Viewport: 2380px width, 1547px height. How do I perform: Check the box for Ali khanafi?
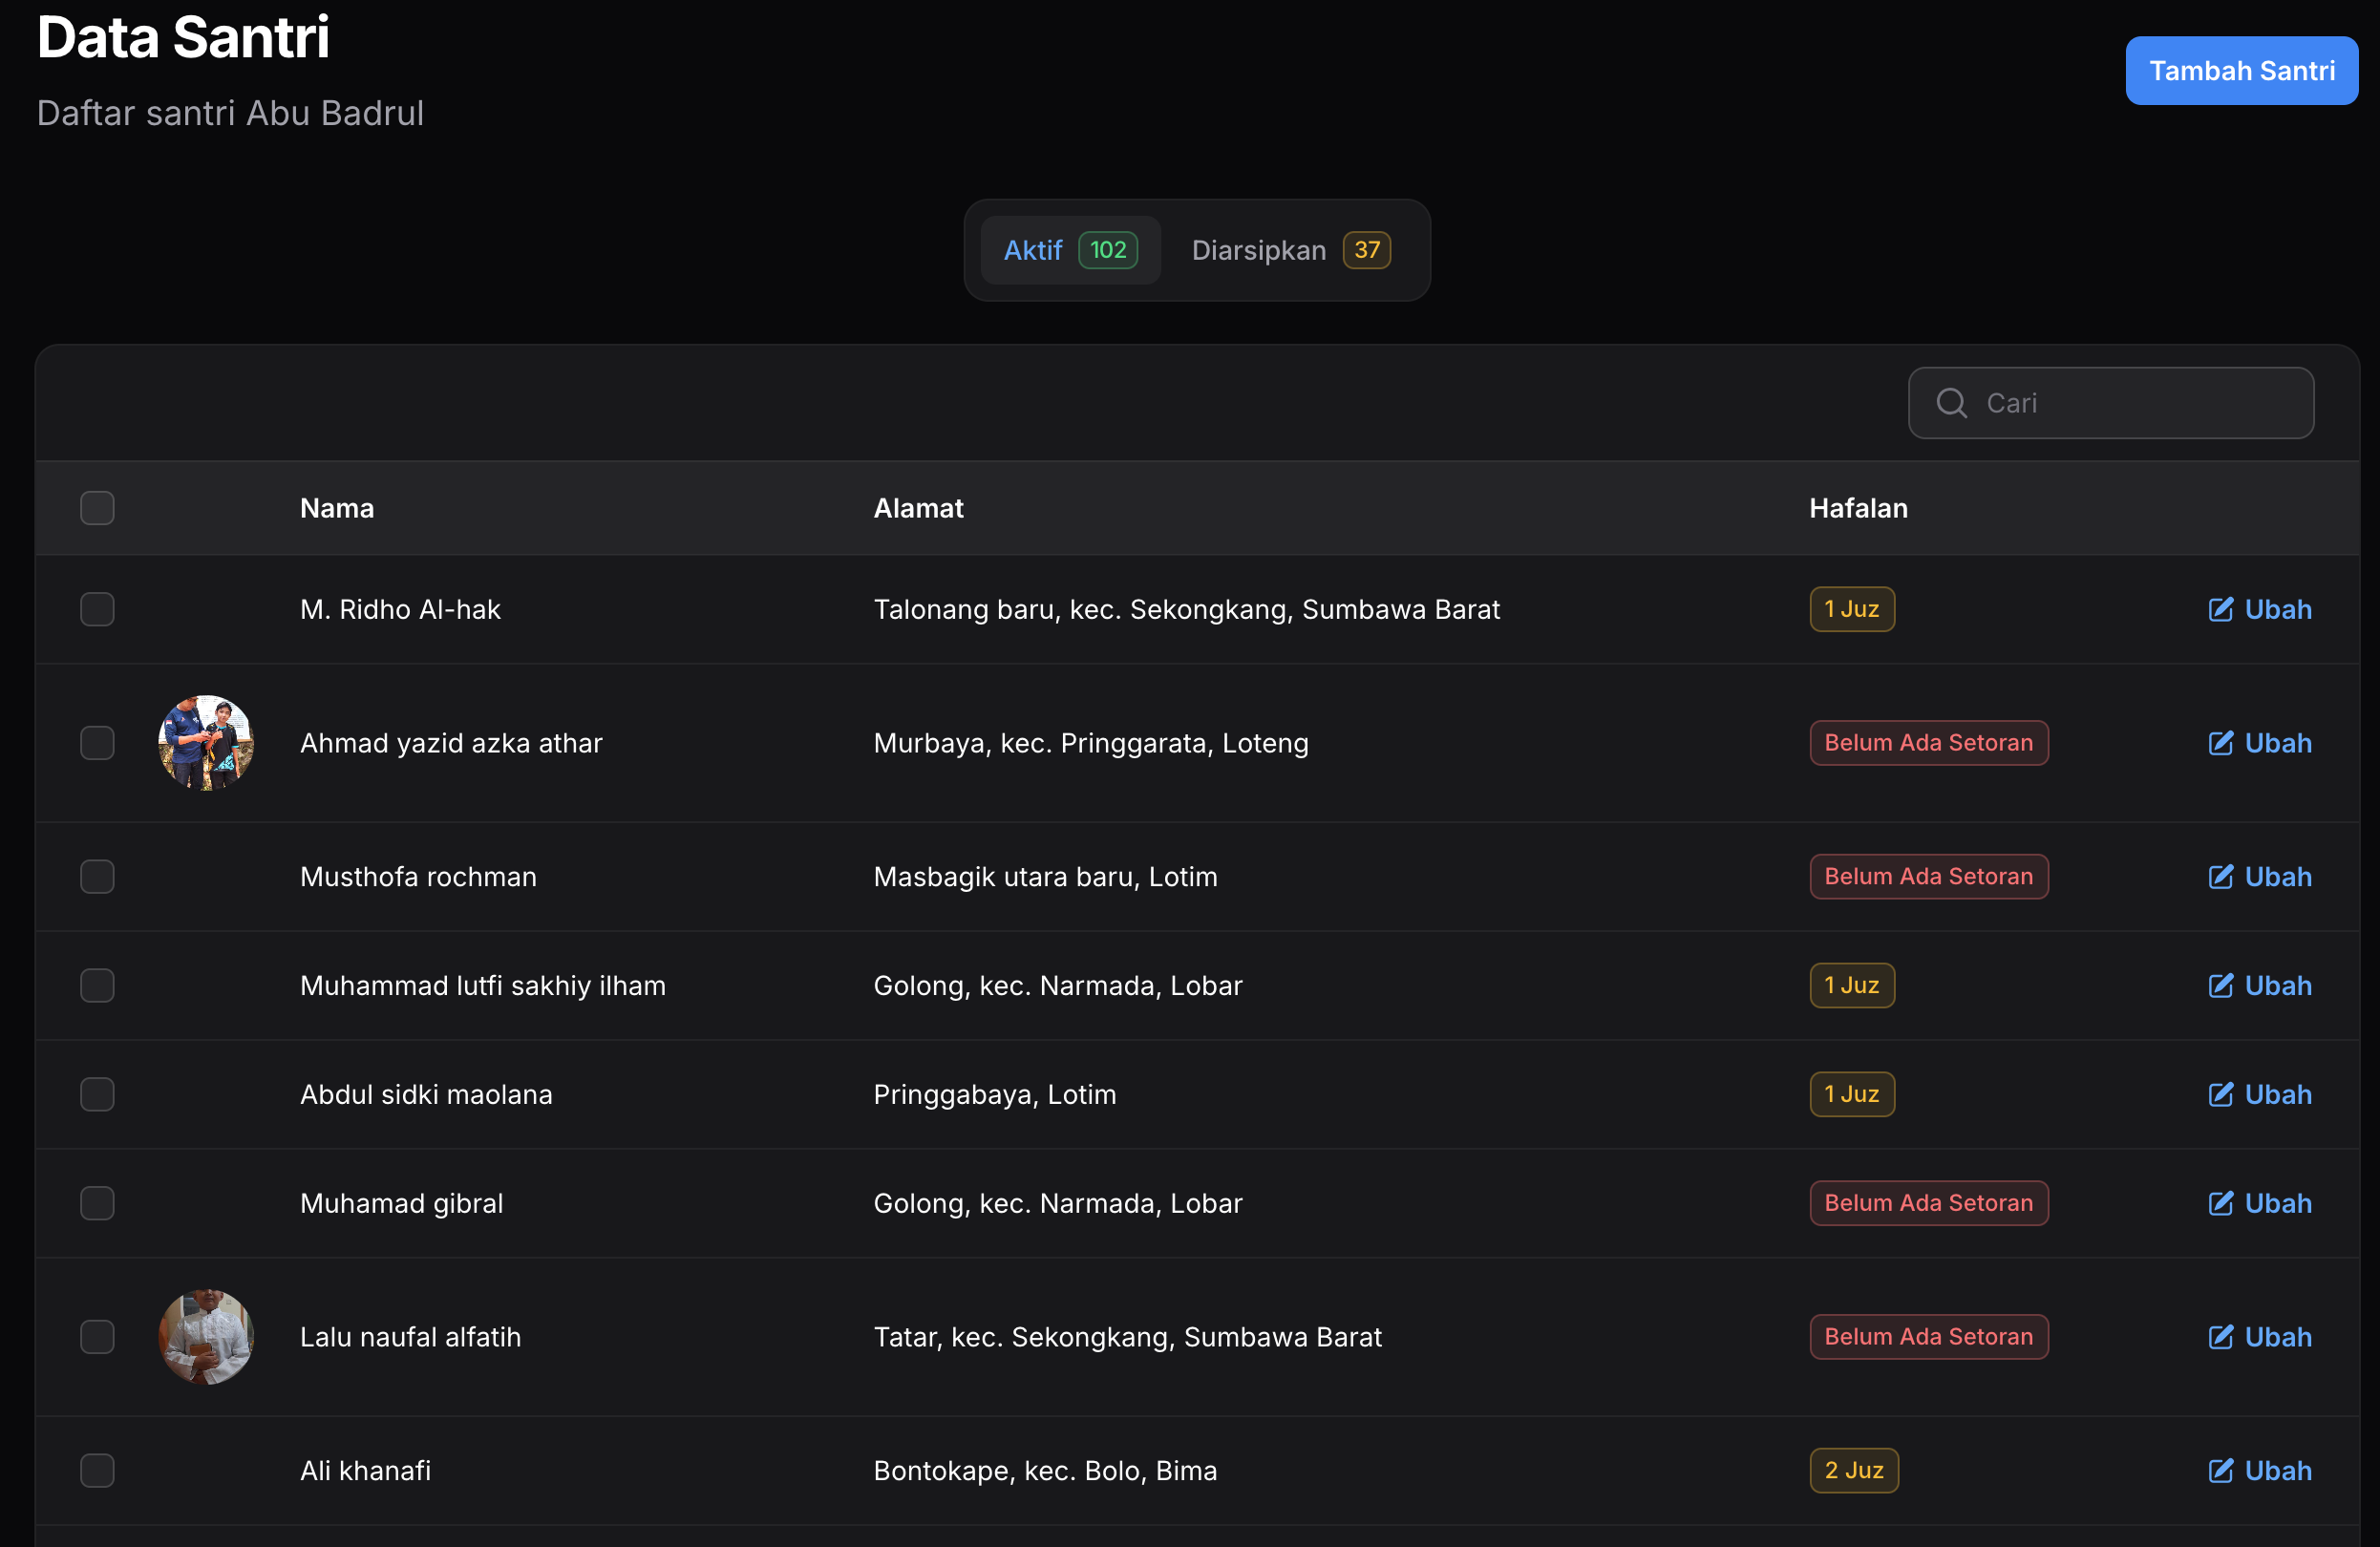97,1471
